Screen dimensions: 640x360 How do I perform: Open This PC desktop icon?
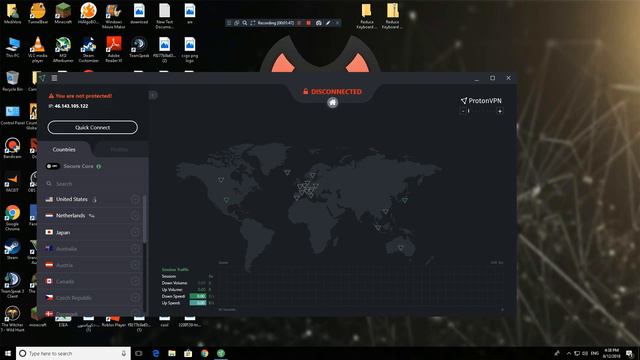(12, 47)
